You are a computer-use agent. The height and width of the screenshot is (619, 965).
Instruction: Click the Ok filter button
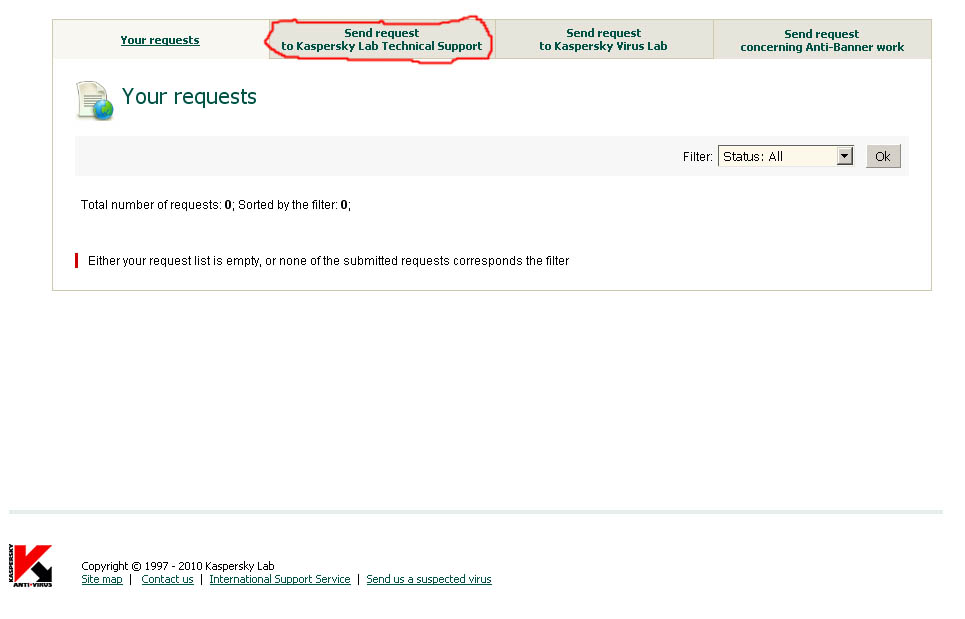pos(883,156)
